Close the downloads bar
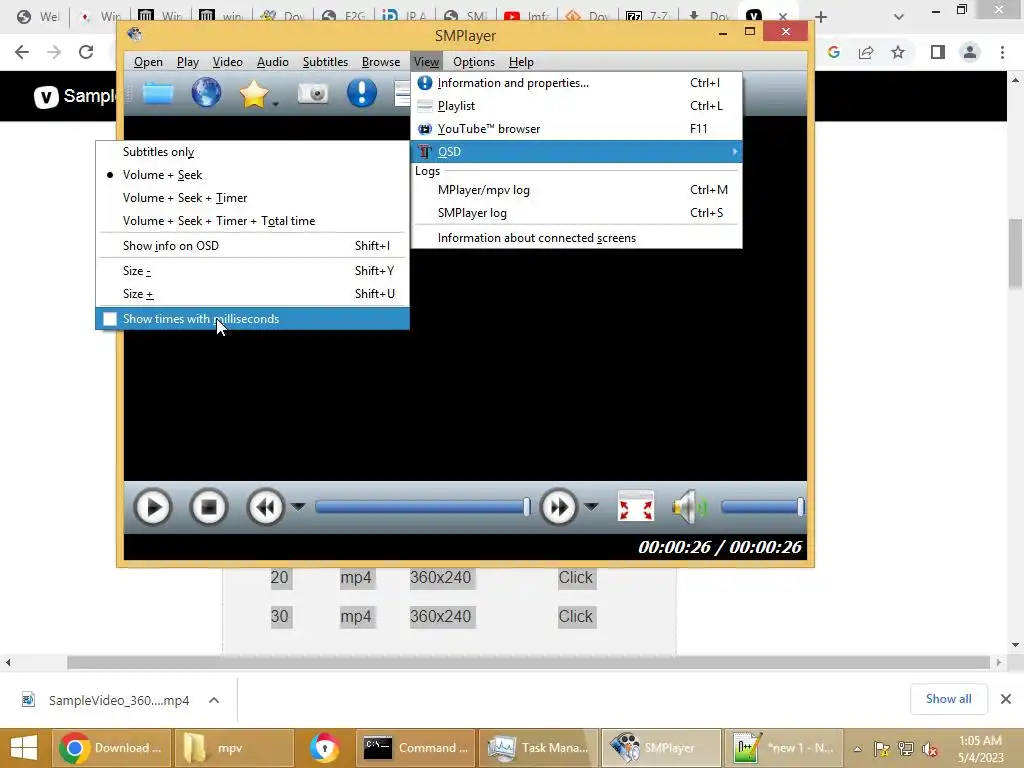This screenshot has height=768, width=1024. pos(1006,699)
